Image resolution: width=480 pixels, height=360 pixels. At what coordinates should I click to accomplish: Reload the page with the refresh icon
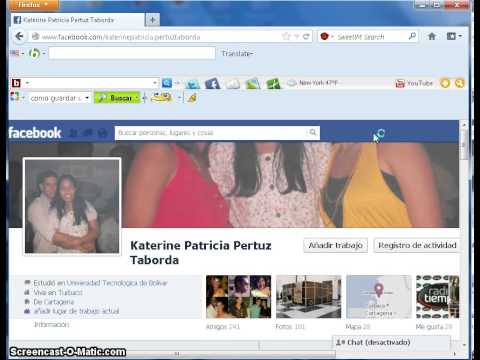[306, 36]
